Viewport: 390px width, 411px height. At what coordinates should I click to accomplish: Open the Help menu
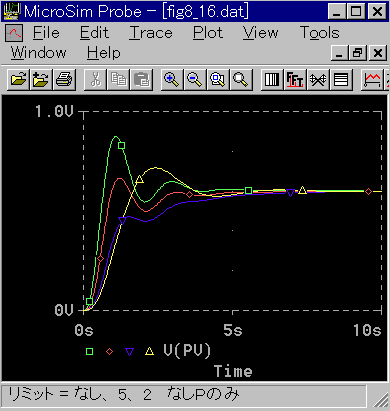pyautogui.click(x=104, y=53)
